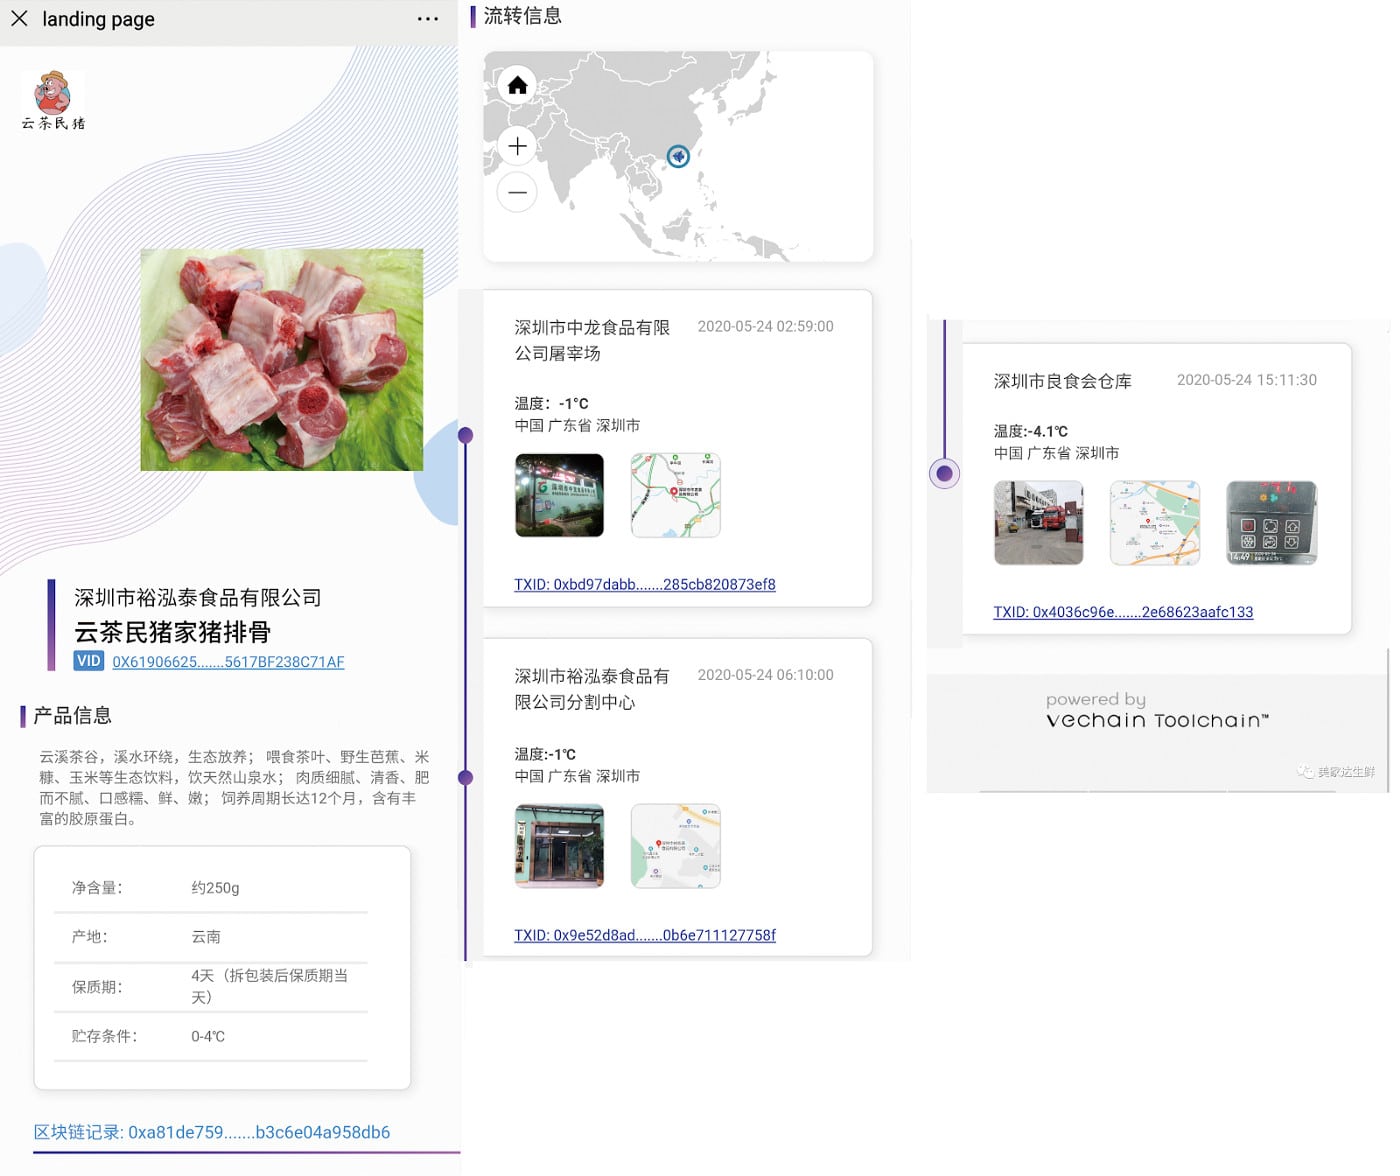Viewport: 1400px width, 1176px height.
Task: Tap the 云茶民猪 pig logo
Action: click(x=53, y=101)
